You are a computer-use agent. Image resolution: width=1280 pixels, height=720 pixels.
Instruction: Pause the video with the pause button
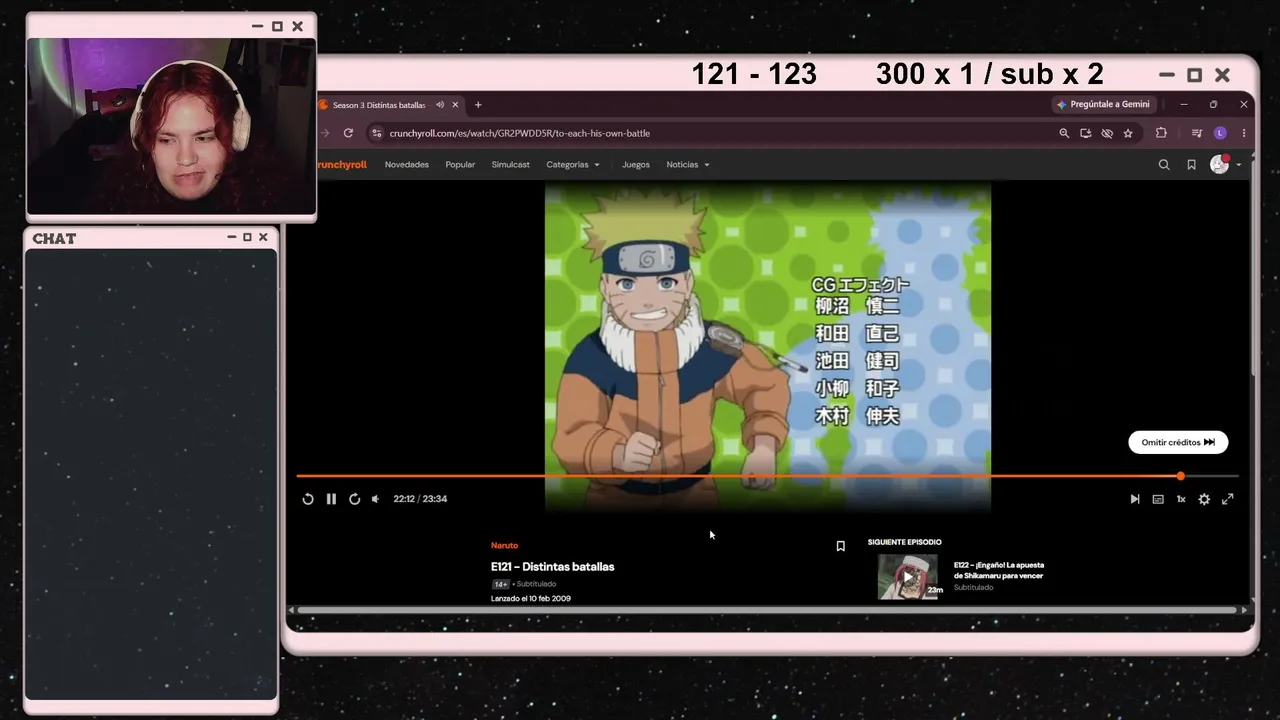coord(331,499)
